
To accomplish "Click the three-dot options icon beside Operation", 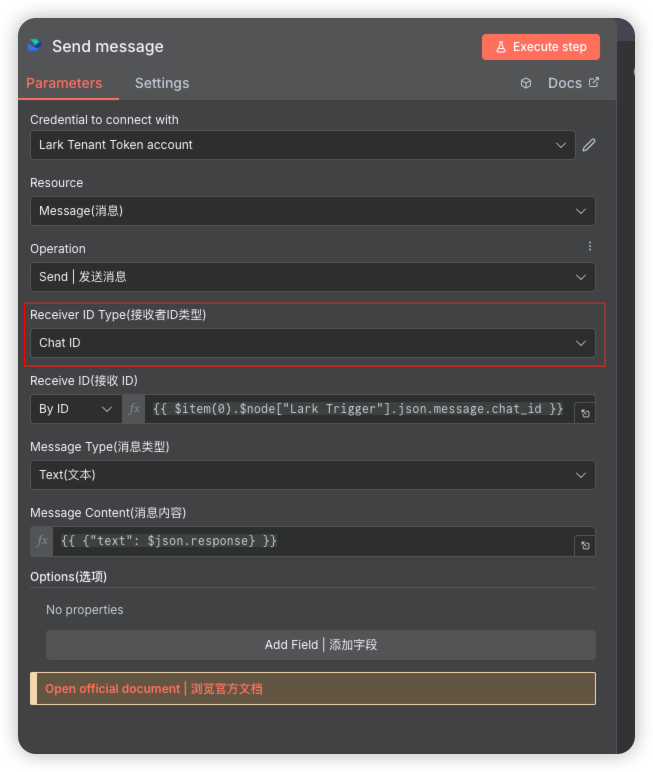I will point(589,246).
